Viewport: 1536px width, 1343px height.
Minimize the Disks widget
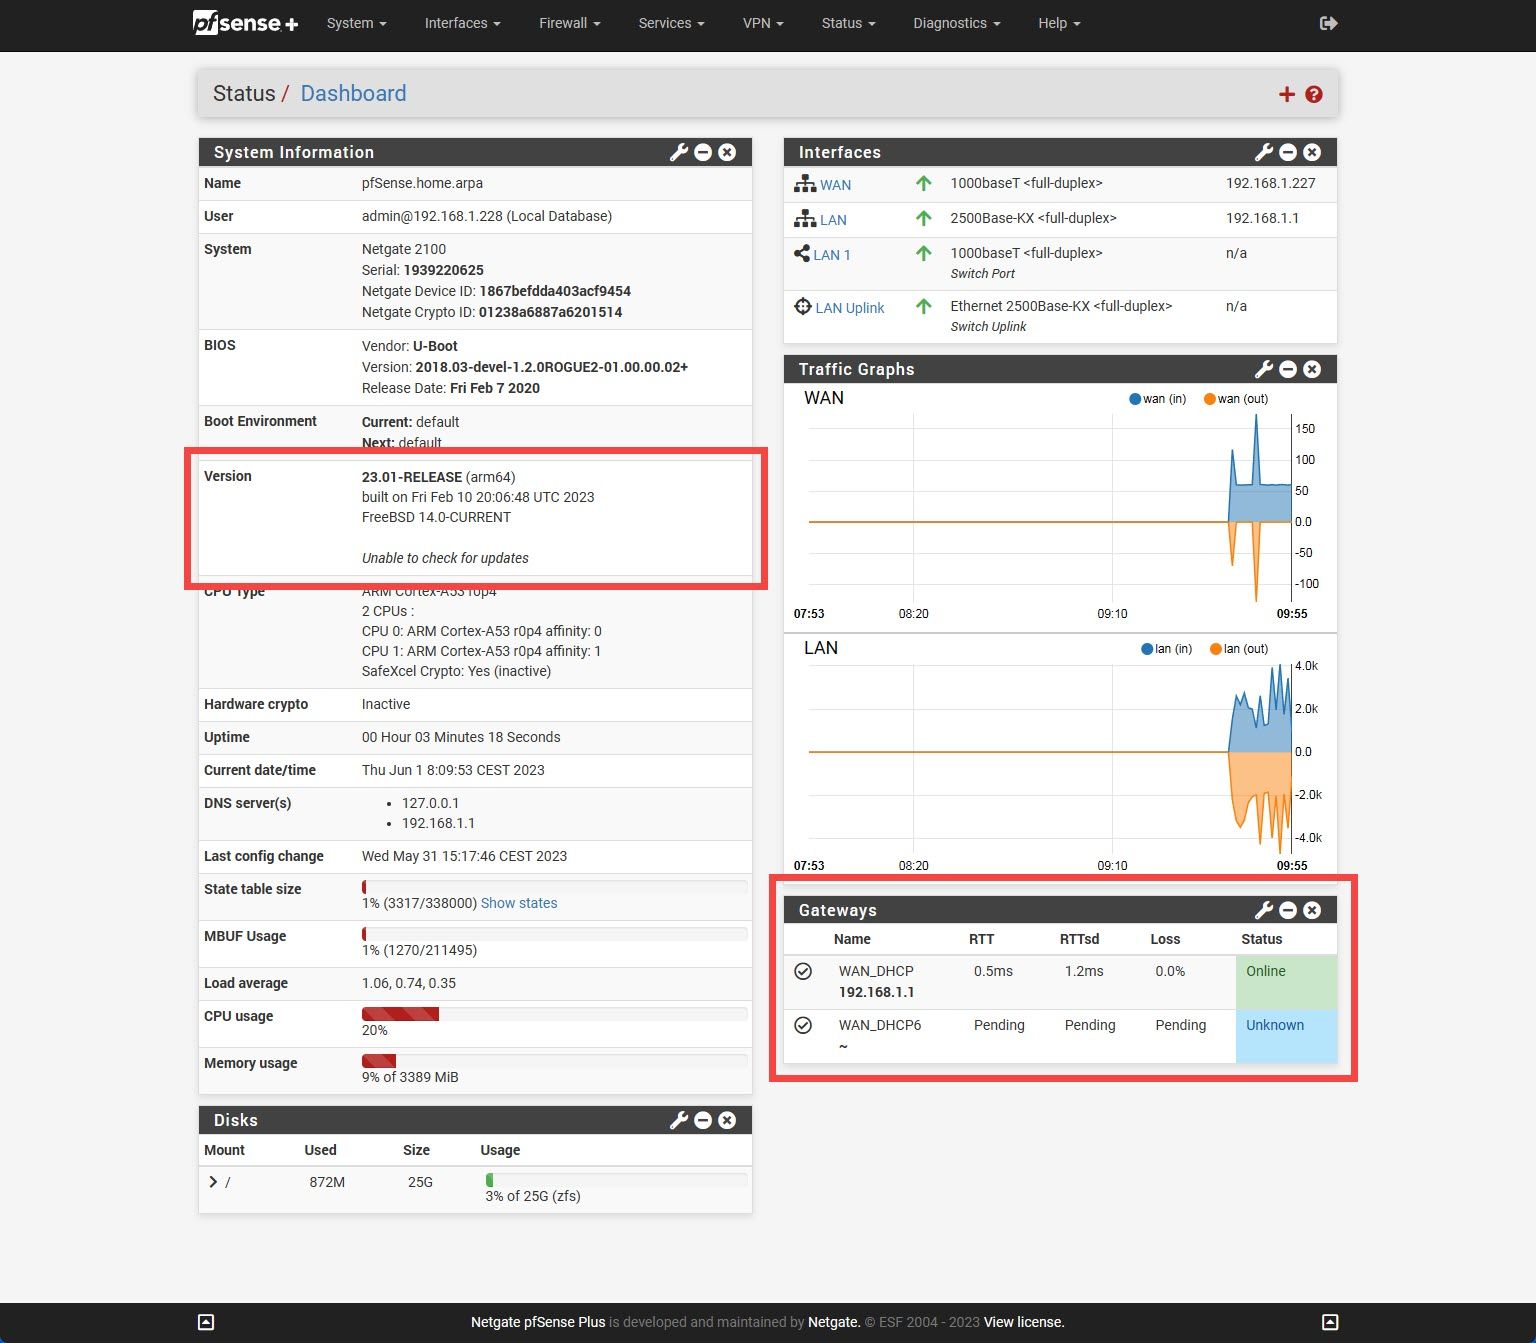point(703,1120)
